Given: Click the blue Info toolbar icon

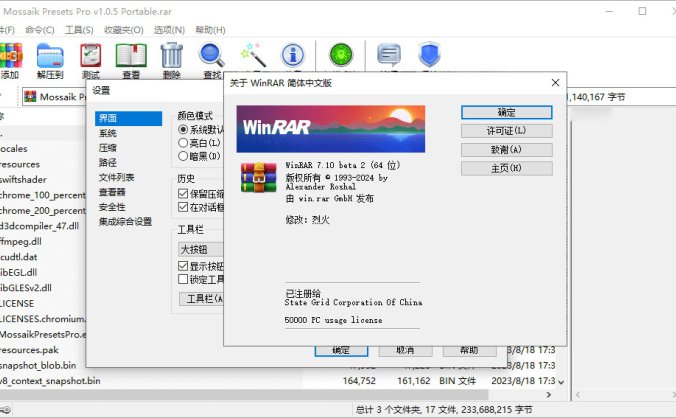Looking at the screenshot, I should [293, 55].
